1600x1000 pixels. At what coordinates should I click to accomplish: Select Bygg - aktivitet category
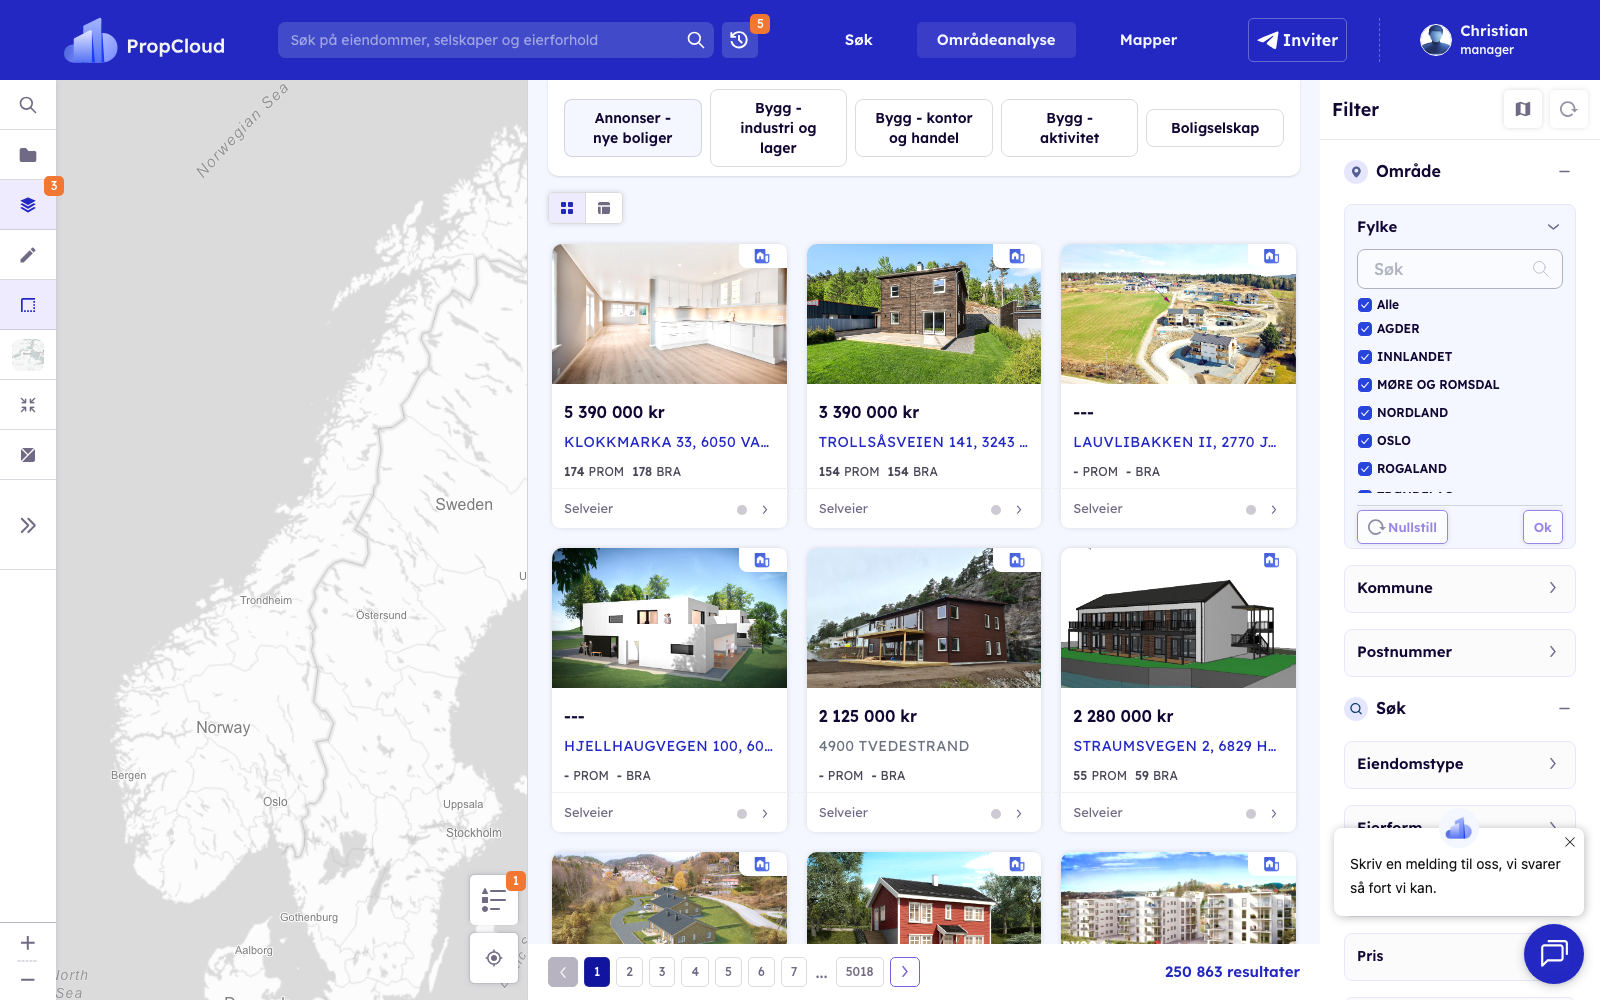click(1069, 128)
